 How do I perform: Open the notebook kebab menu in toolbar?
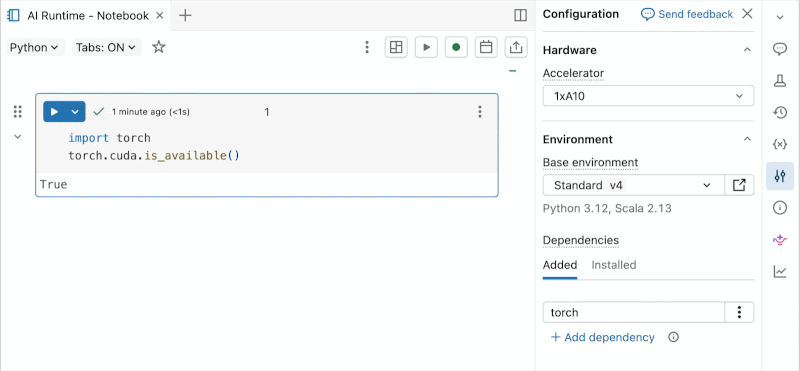point(367,47)
